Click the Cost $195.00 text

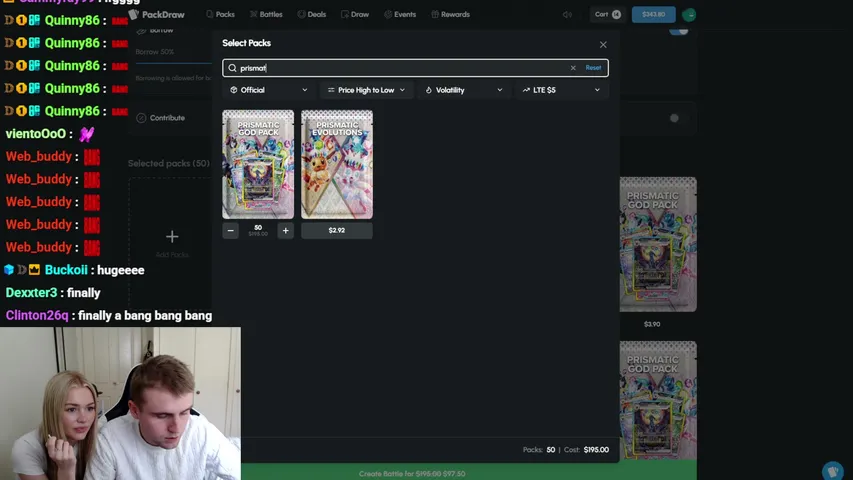[586, 450]
